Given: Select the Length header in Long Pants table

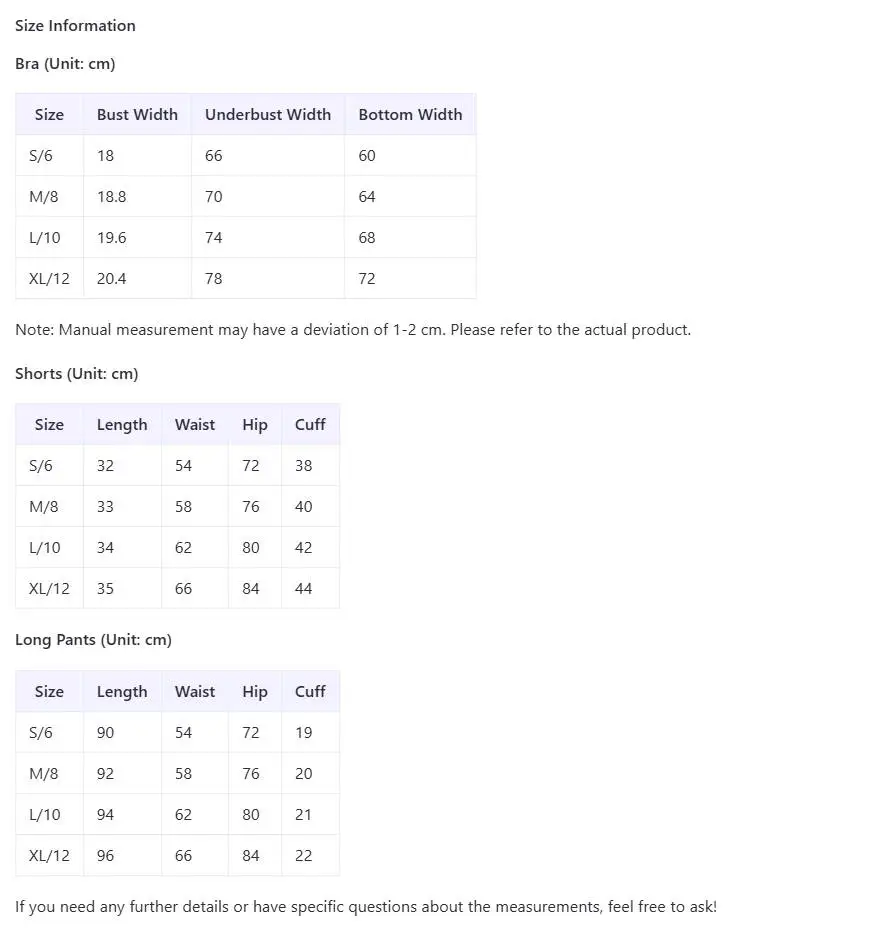Looking at the screenshot, I should [x=122, y=692].
